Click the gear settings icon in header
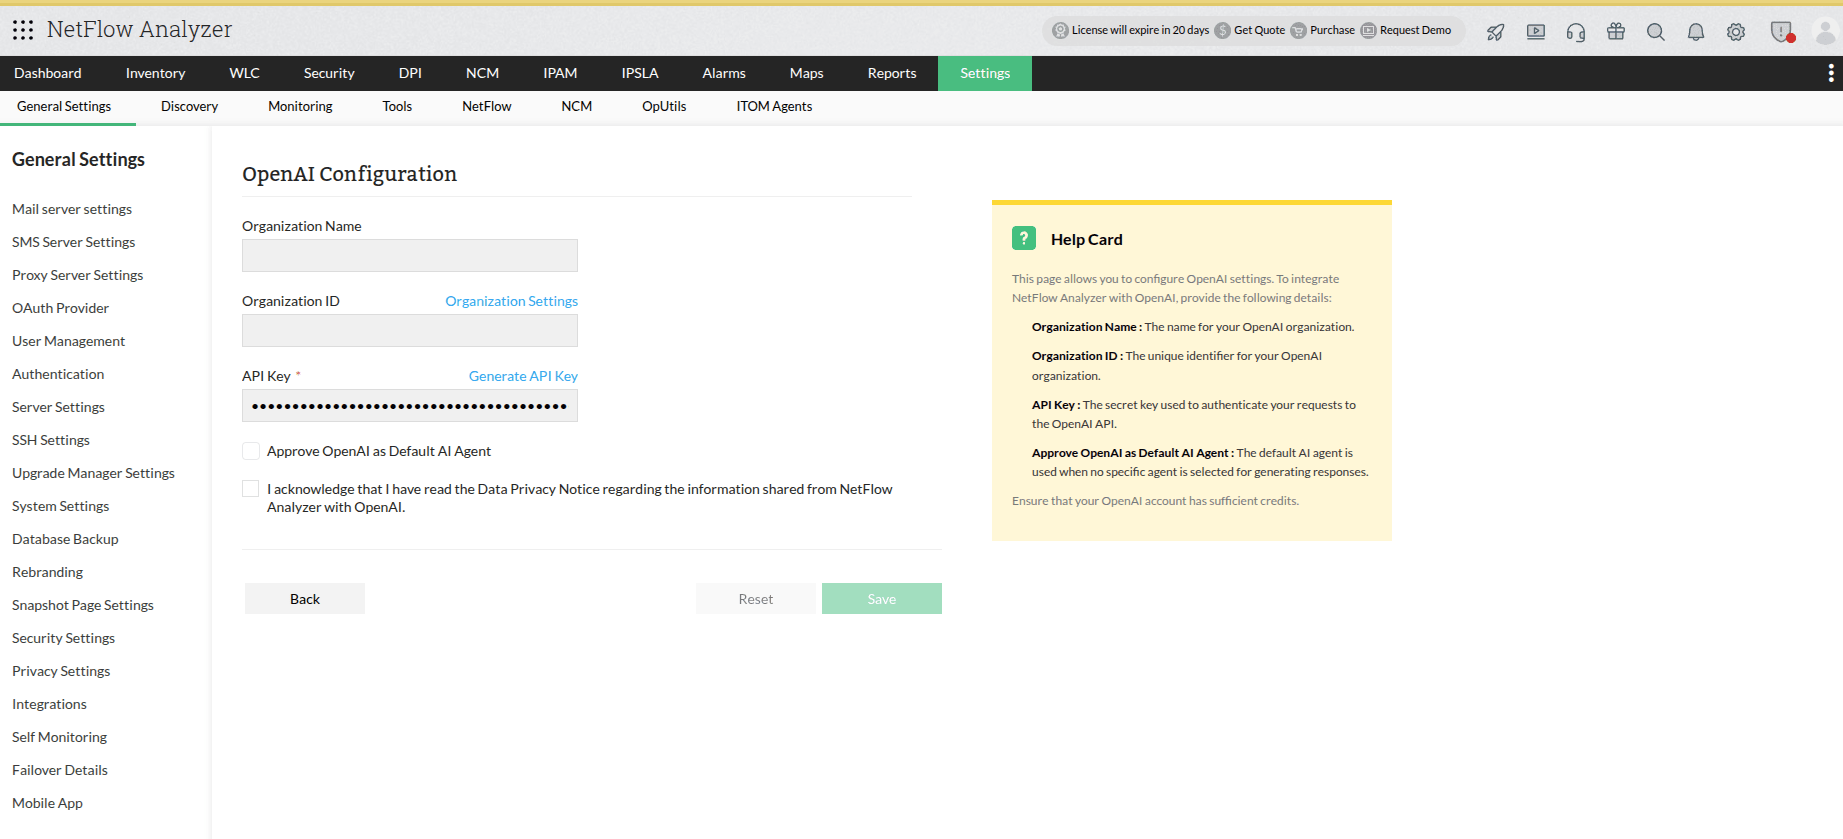 click(1736, 32)
